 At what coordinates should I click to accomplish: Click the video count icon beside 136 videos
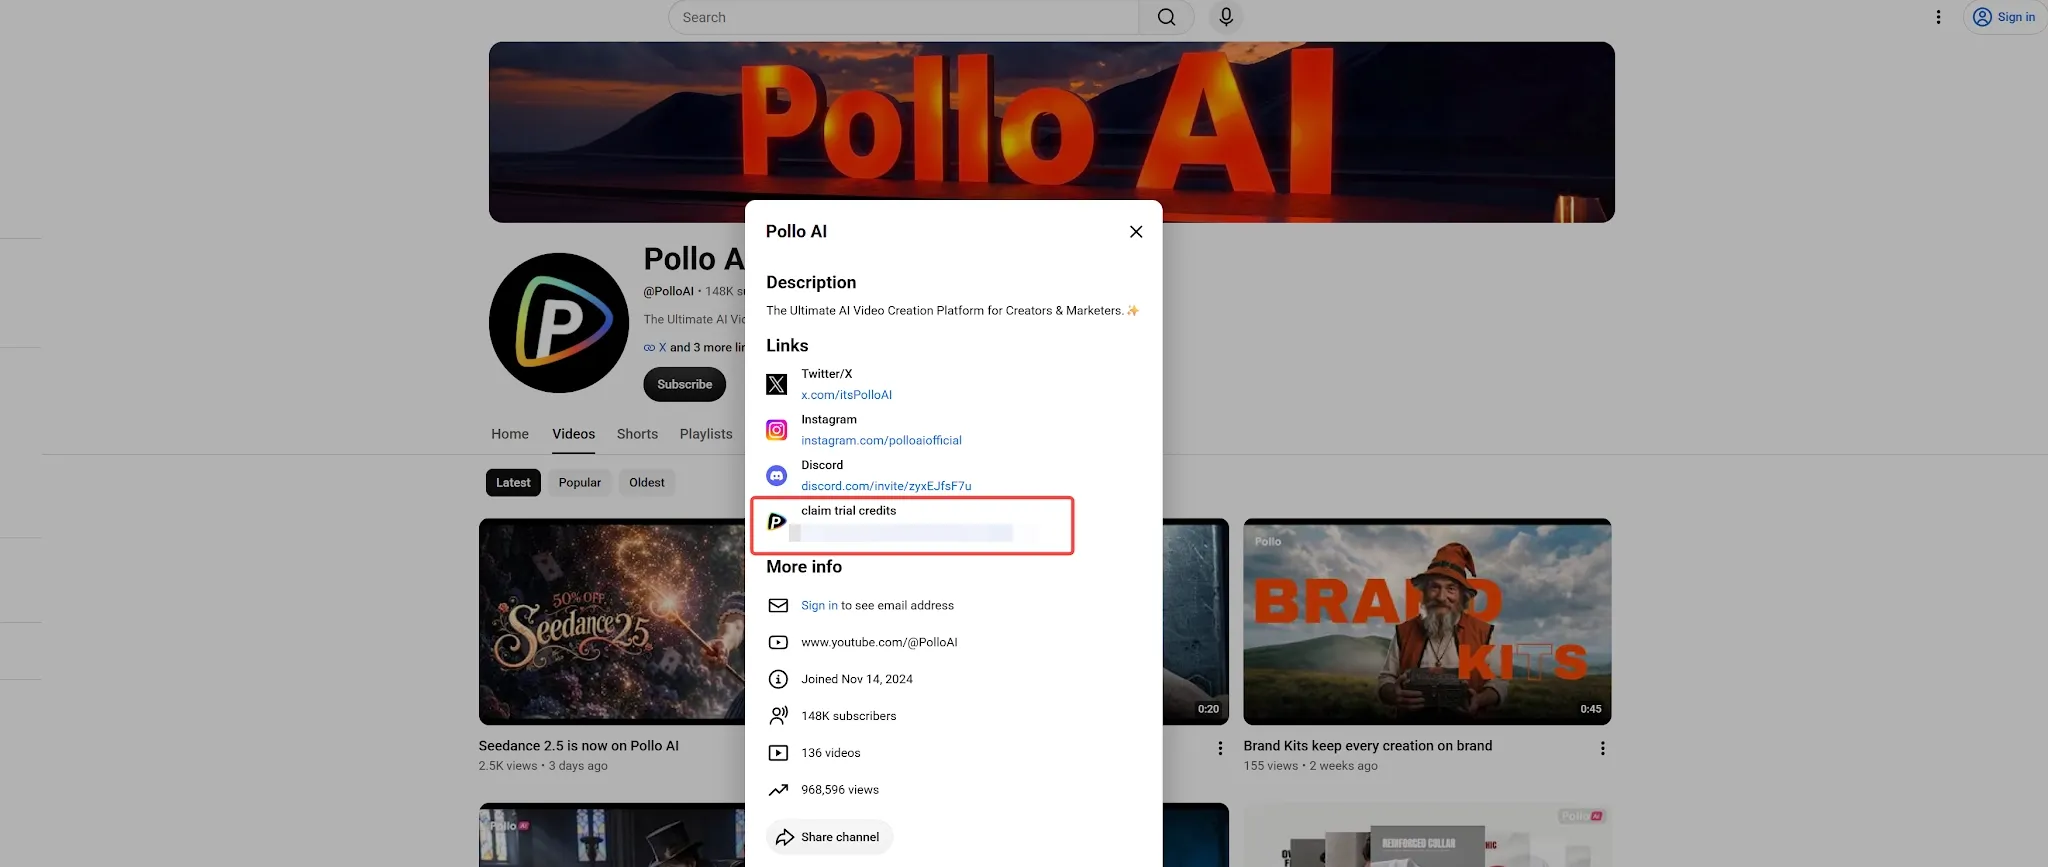click(x=778, y=753)
